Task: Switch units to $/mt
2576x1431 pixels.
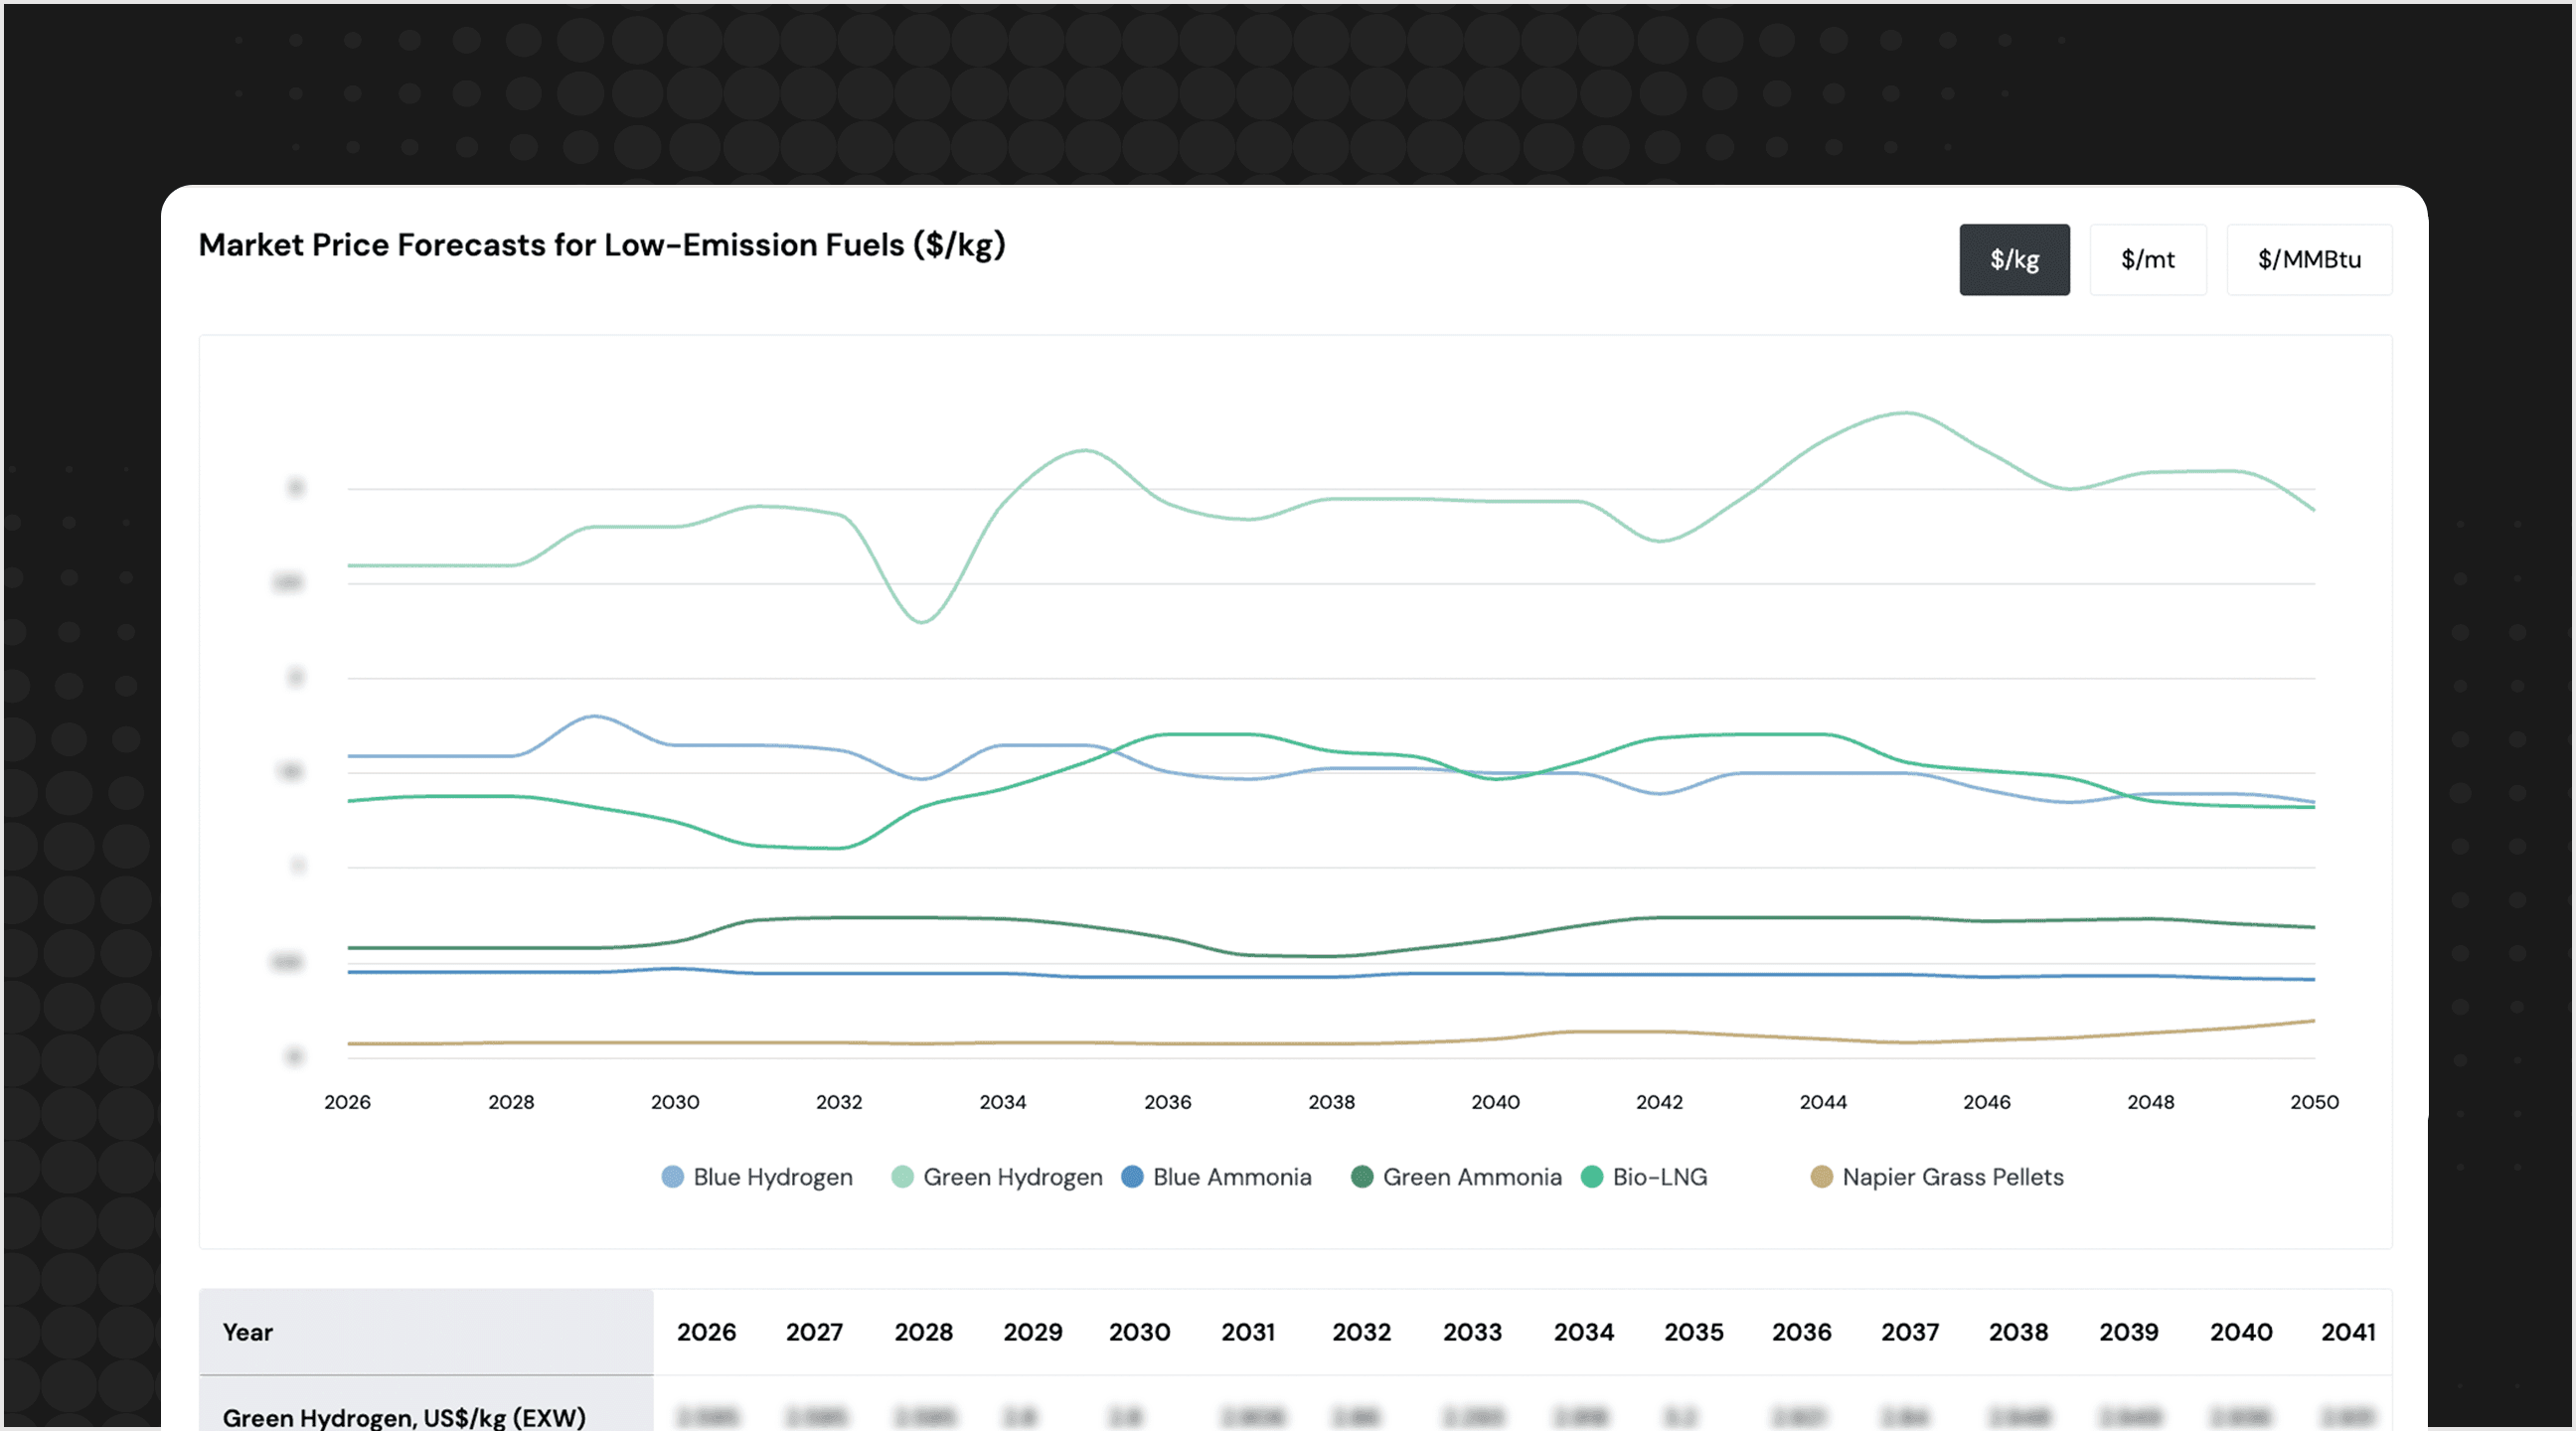Action: point(2147,260)
